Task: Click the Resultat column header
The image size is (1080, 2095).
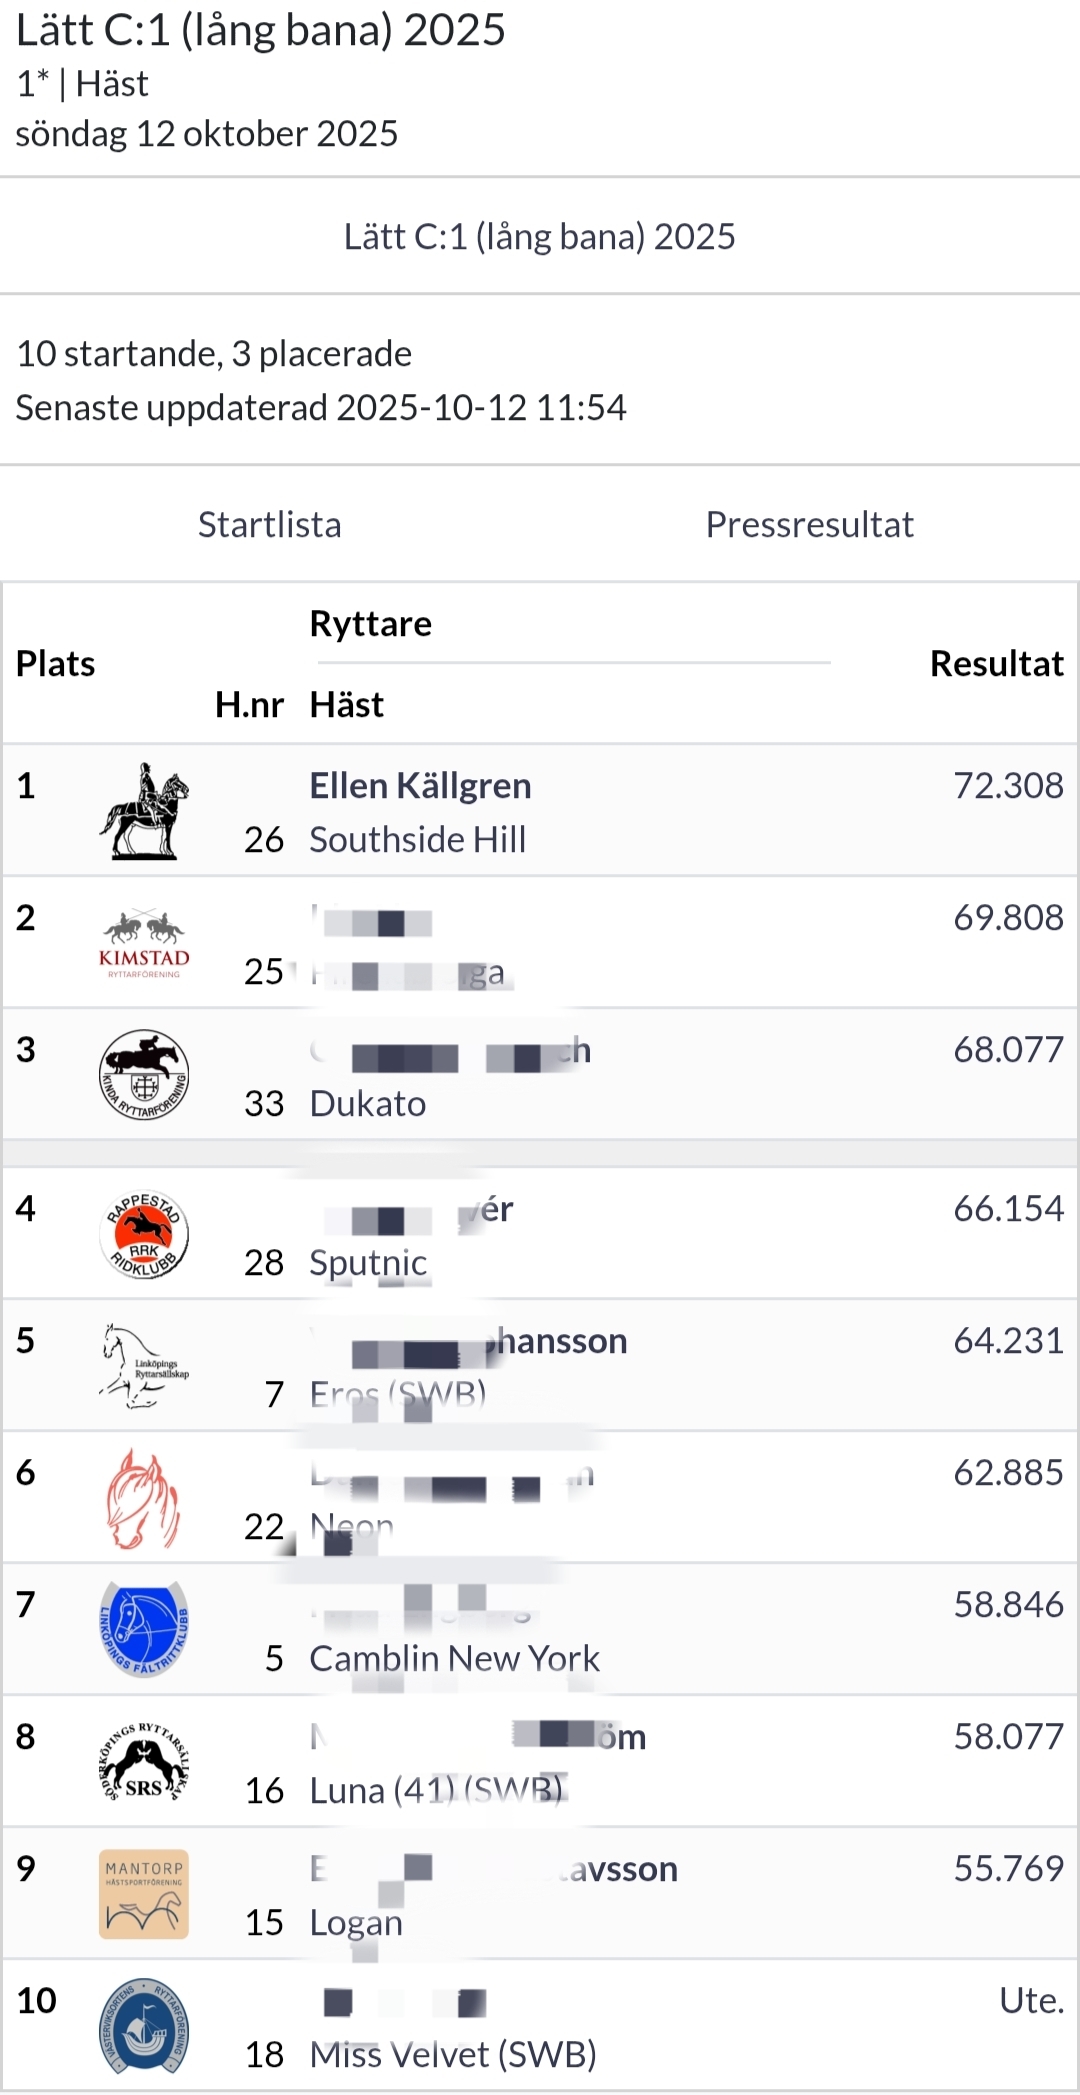Action: (996, 664)
